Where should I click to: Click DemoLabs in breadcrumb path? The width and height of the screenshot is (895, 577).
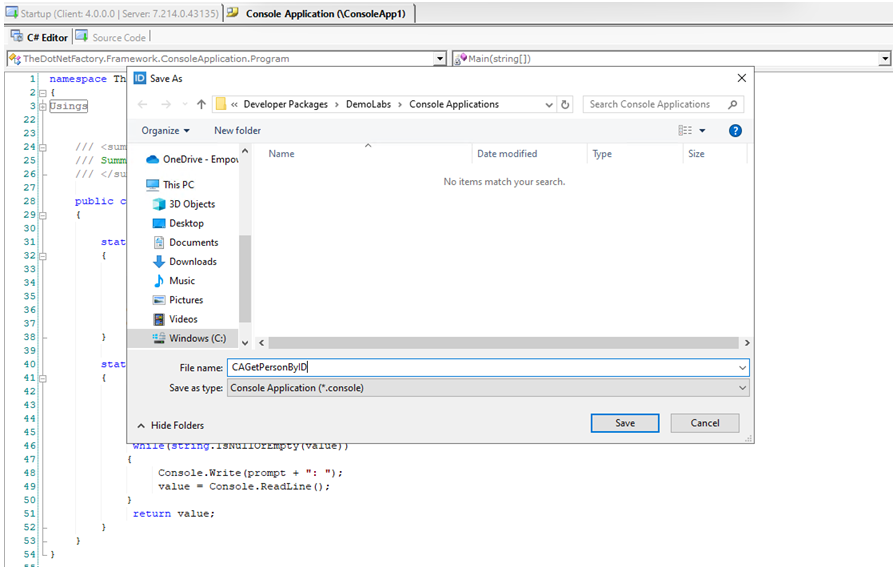[368, 104]
